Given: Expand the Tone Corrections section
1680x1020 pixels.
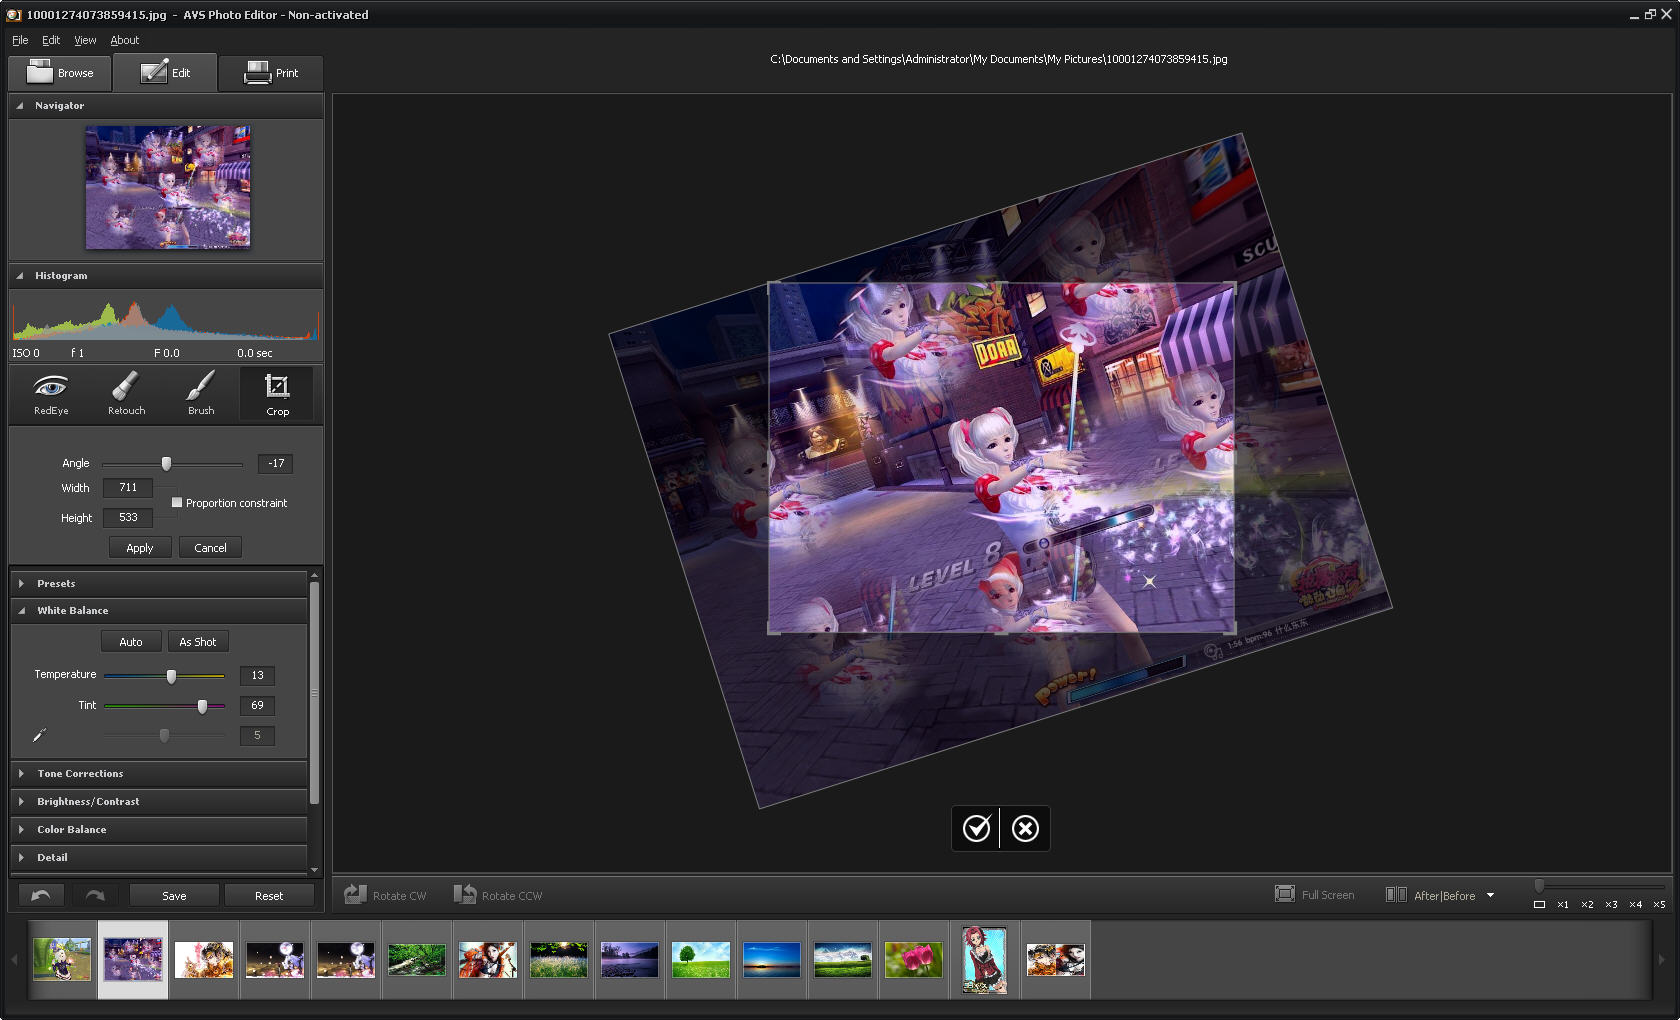Looking at the screenshot, I should click(21, 773).
